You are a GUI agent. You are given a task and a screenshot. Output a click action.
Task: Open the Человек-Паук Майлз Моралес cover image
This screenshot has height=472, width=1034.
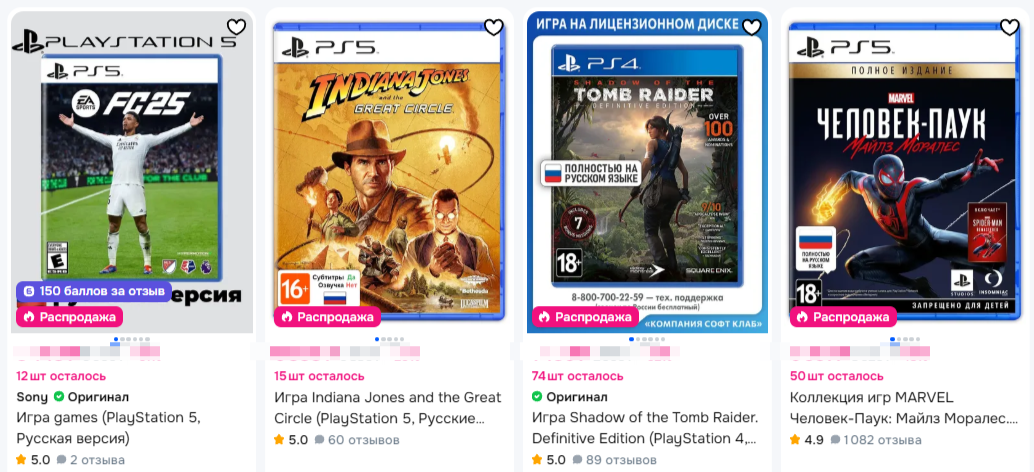906,171
